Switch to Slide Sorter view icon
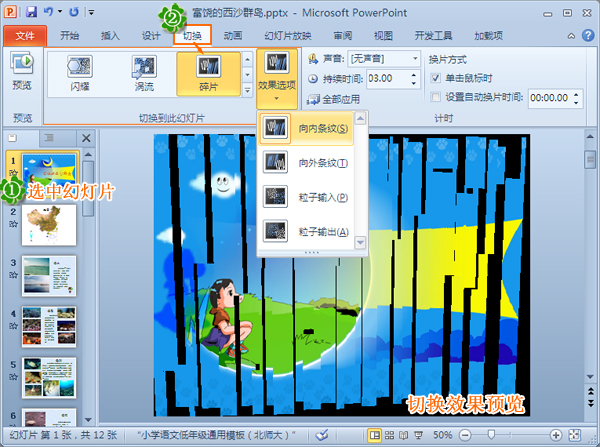The width and height of the screenshot is (600, 447). point(390,435)
